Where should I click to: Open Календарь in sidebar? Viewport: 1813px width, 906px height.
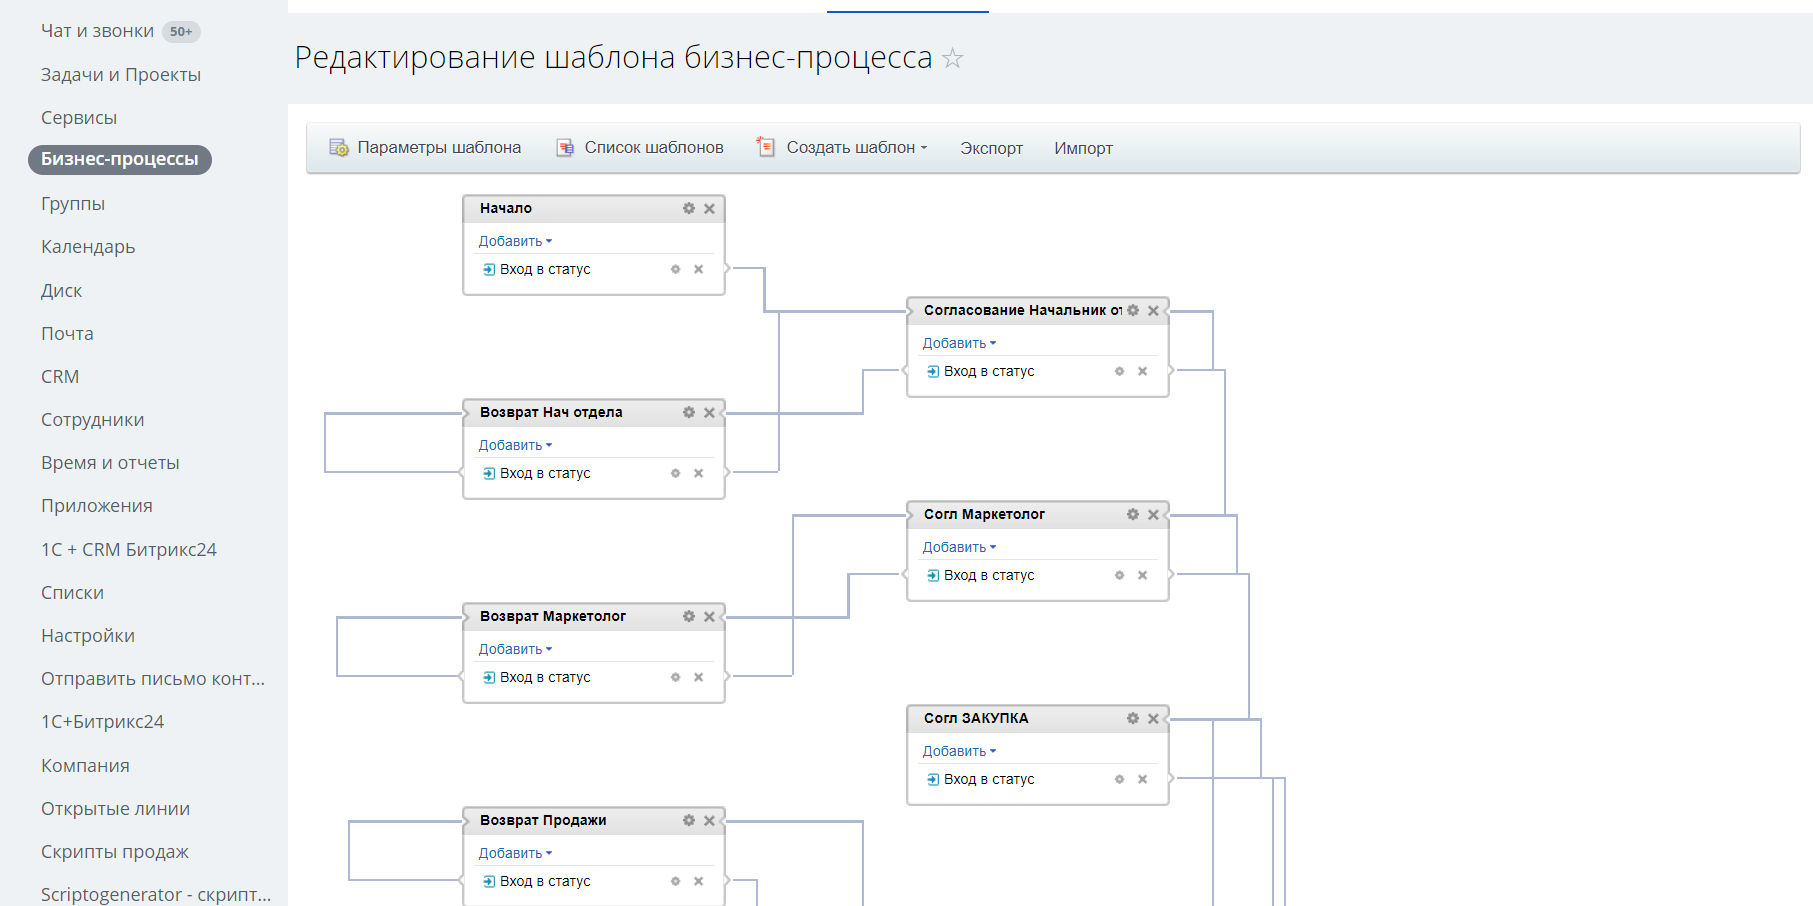click(88, 246)
